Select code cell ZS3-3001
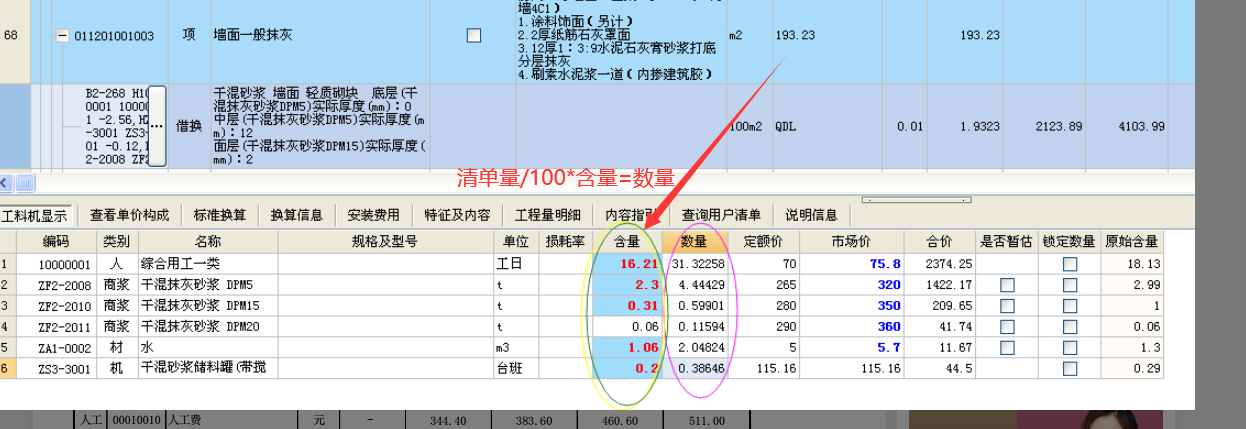The image size is (1246, 429). (x=56, y=369)
